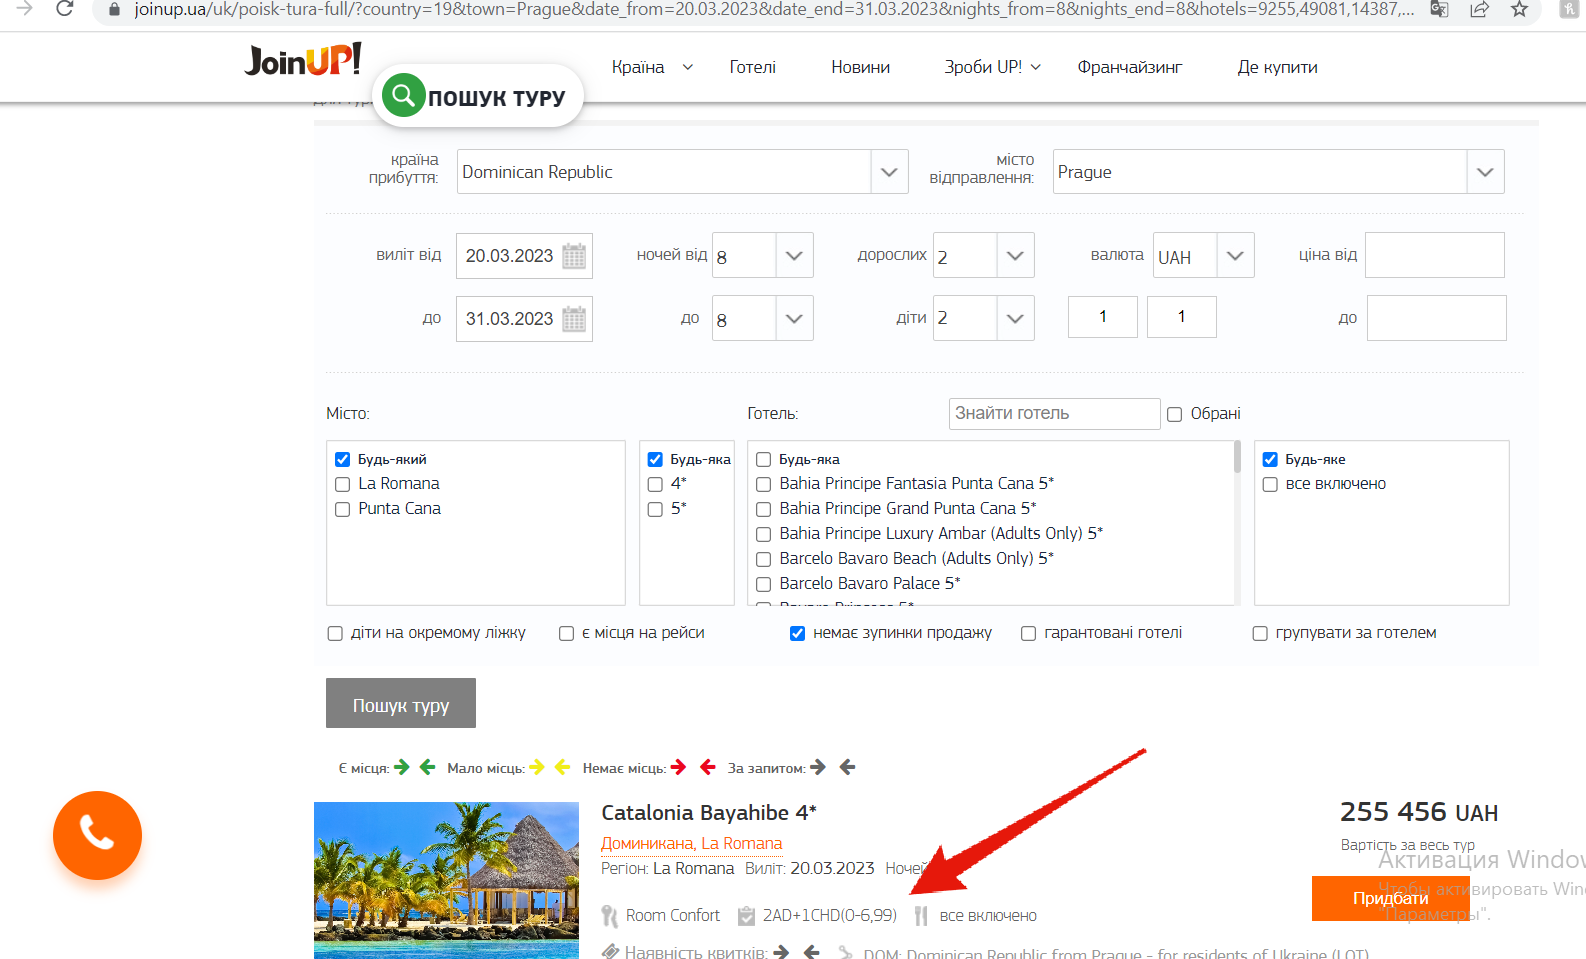This screenshot has width=1586, height=959.
Task: Expand the 'Зроби UP!' menu
Action: point(993,67)
